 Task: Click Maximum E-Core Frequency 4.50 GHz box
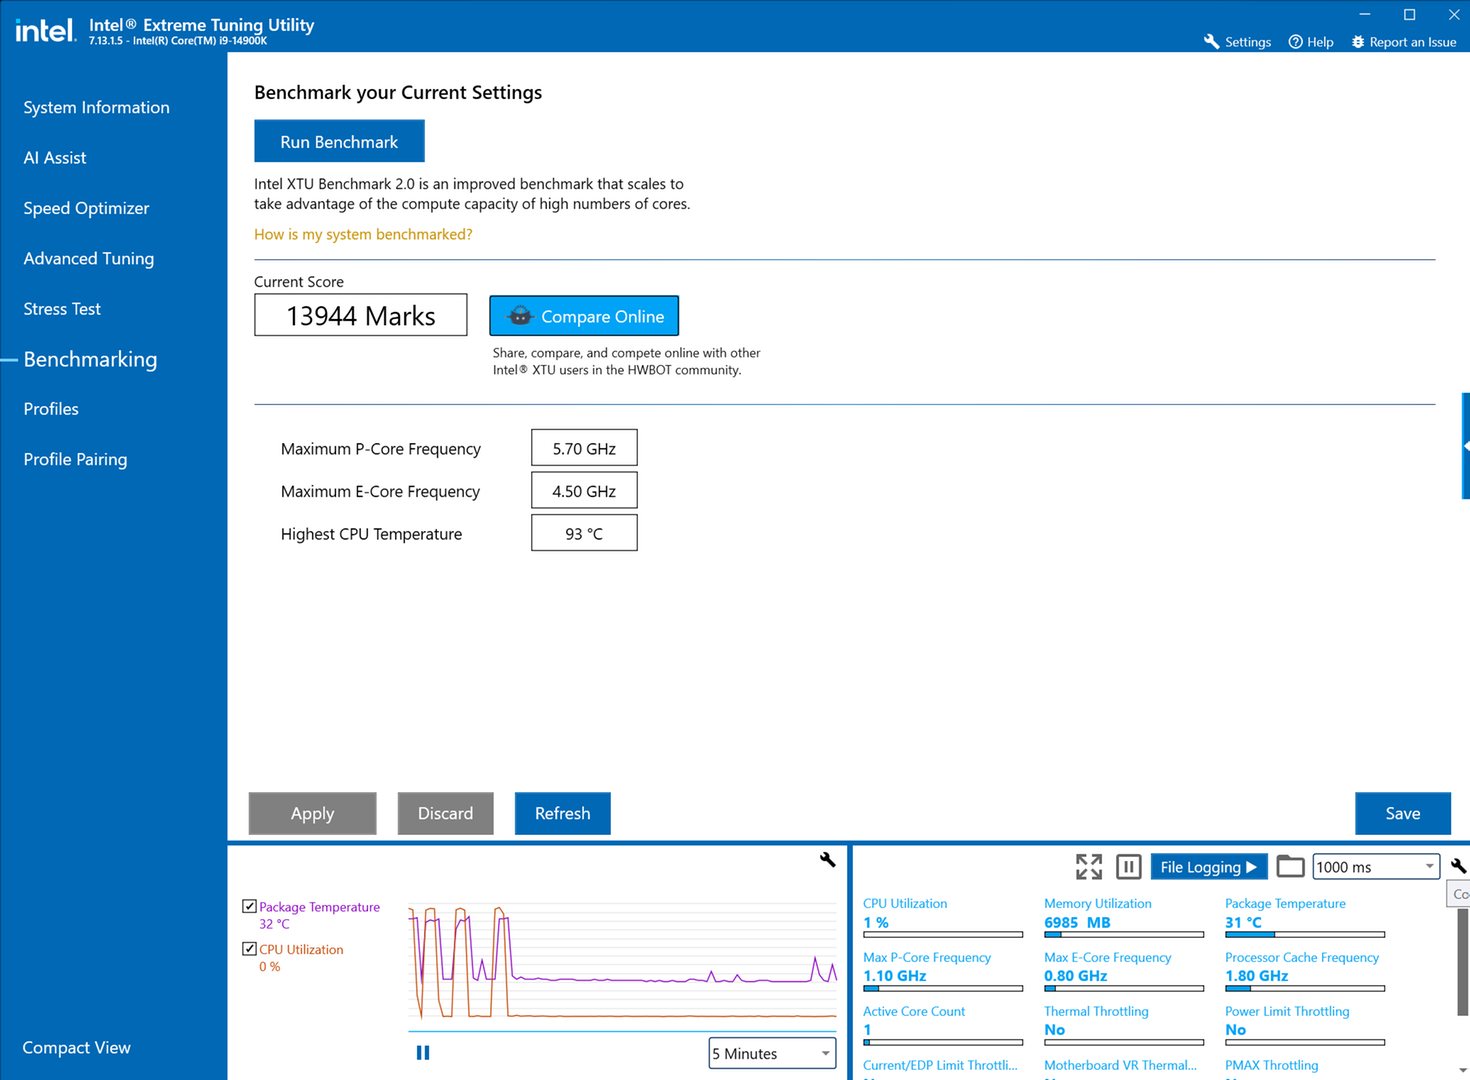point(584,491)
